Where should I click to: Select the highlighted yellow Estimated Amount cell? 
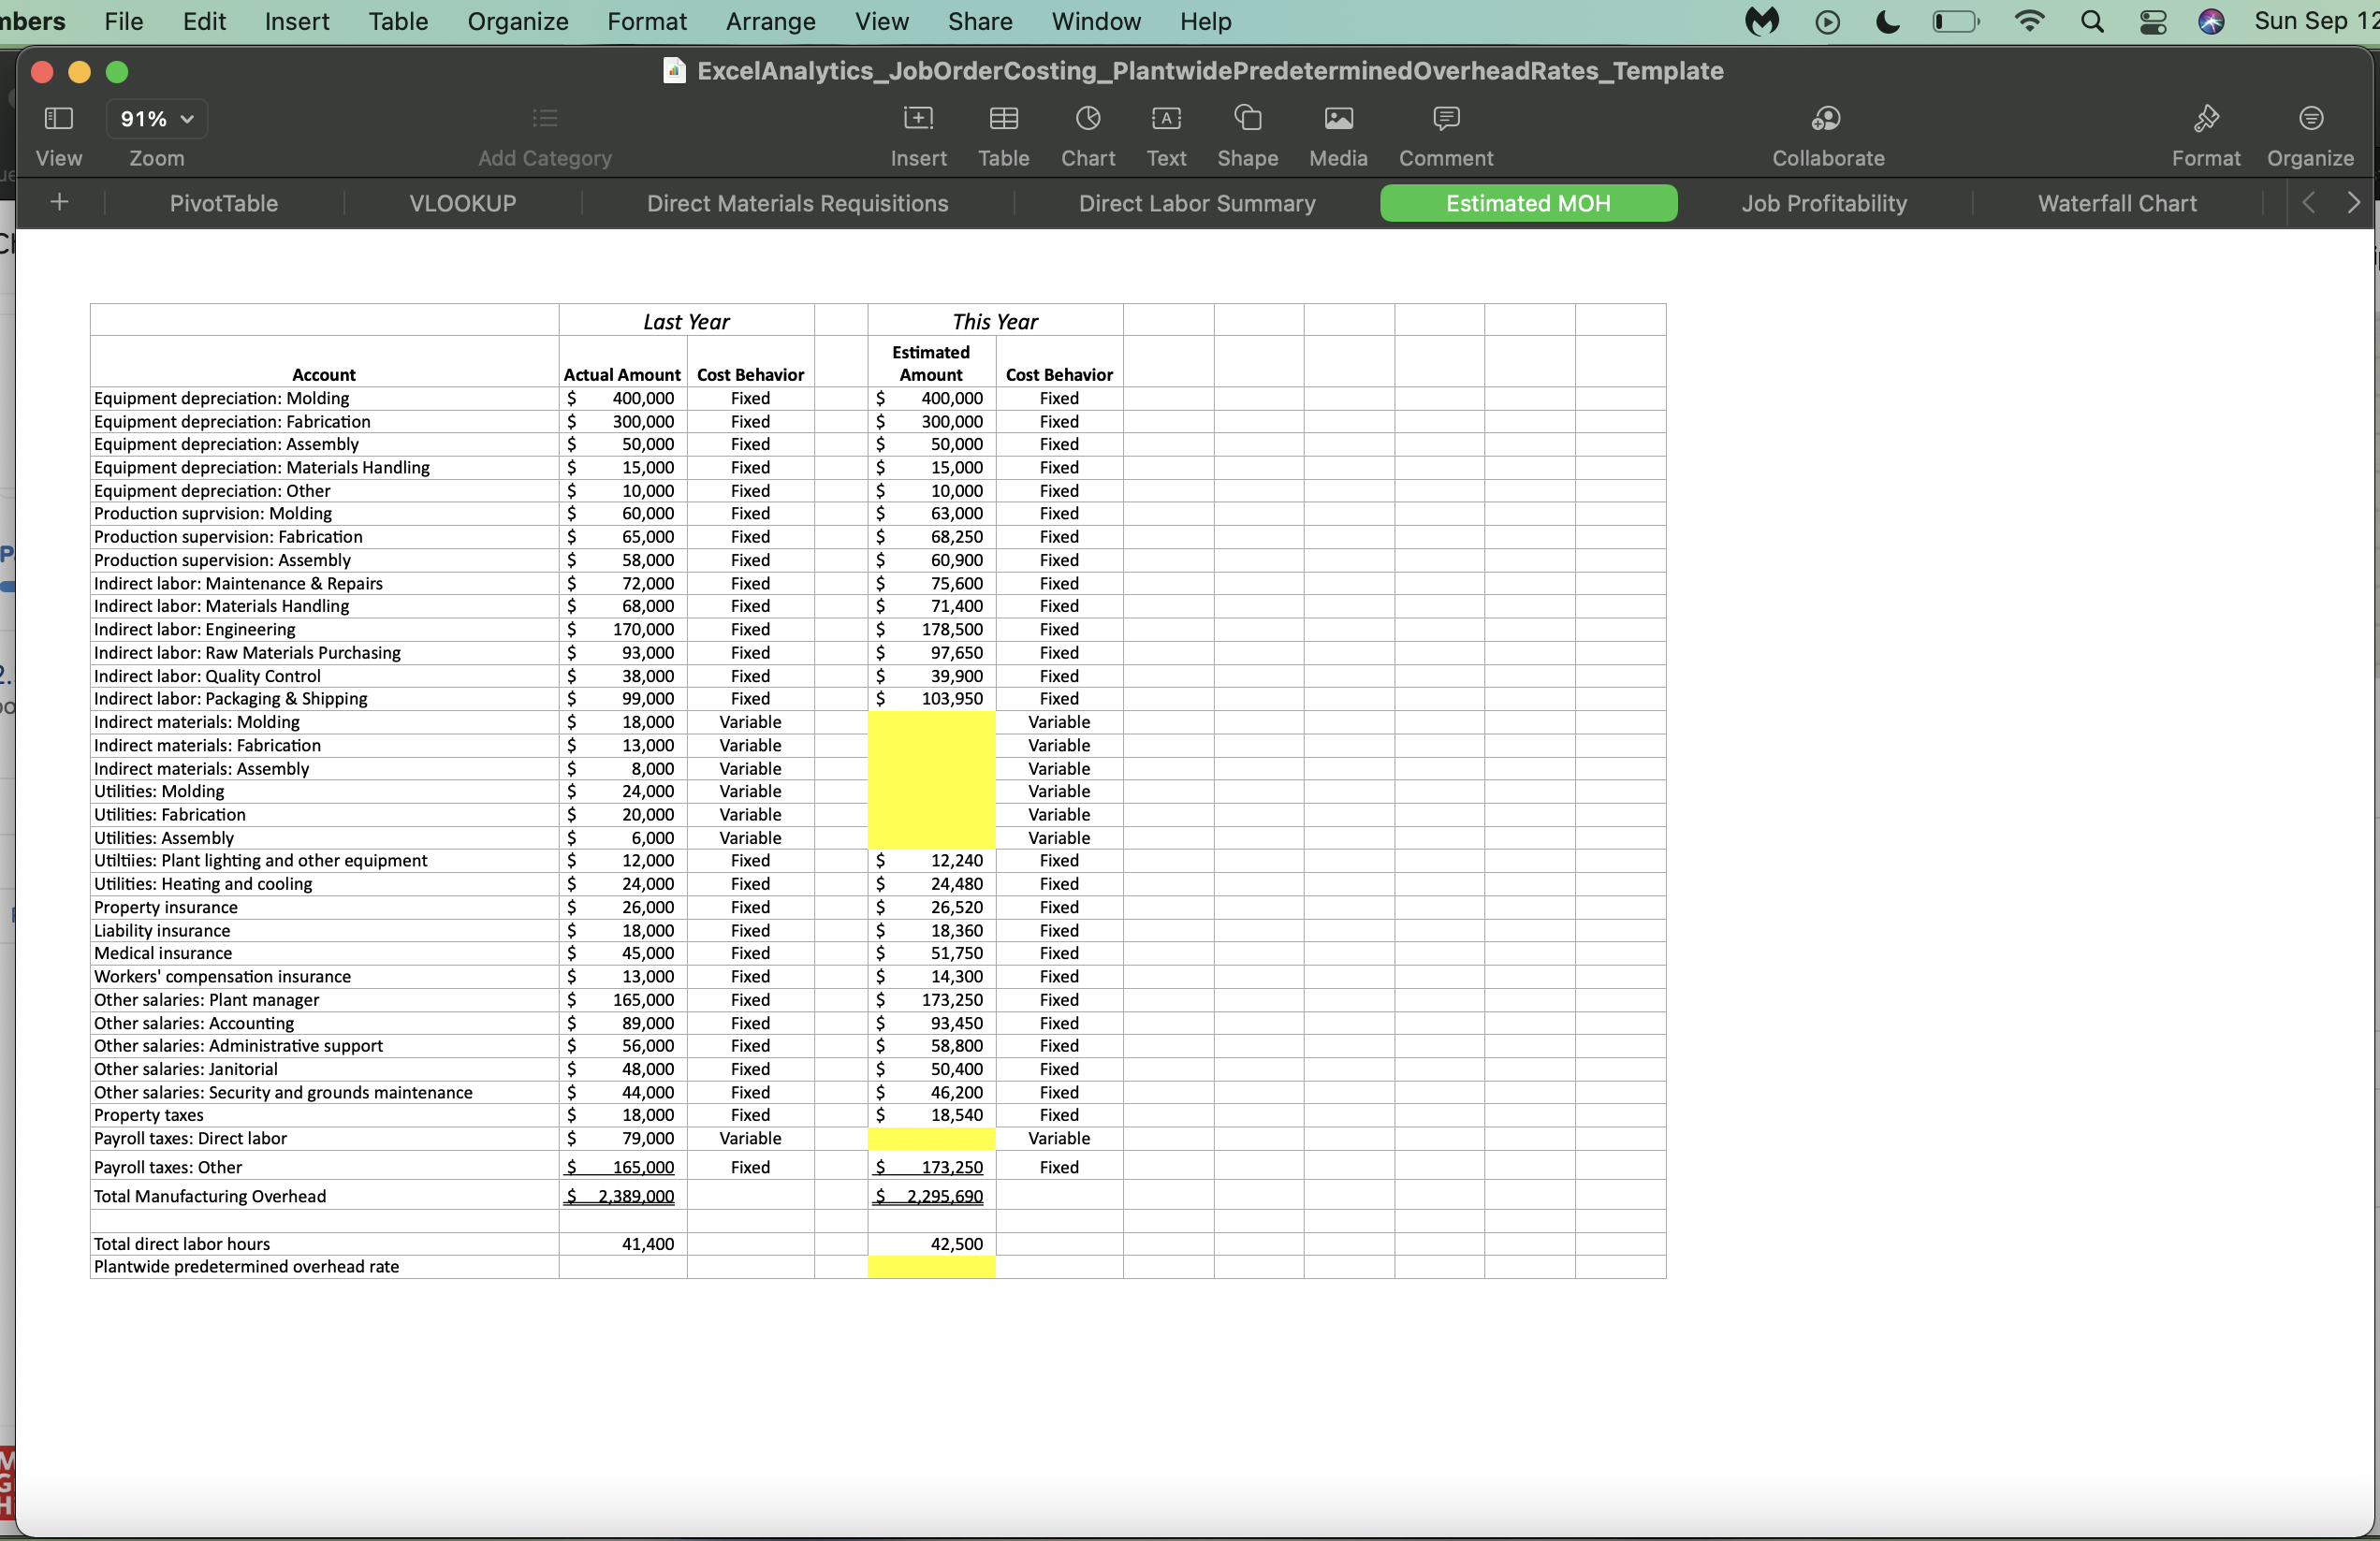click(930, 780)
